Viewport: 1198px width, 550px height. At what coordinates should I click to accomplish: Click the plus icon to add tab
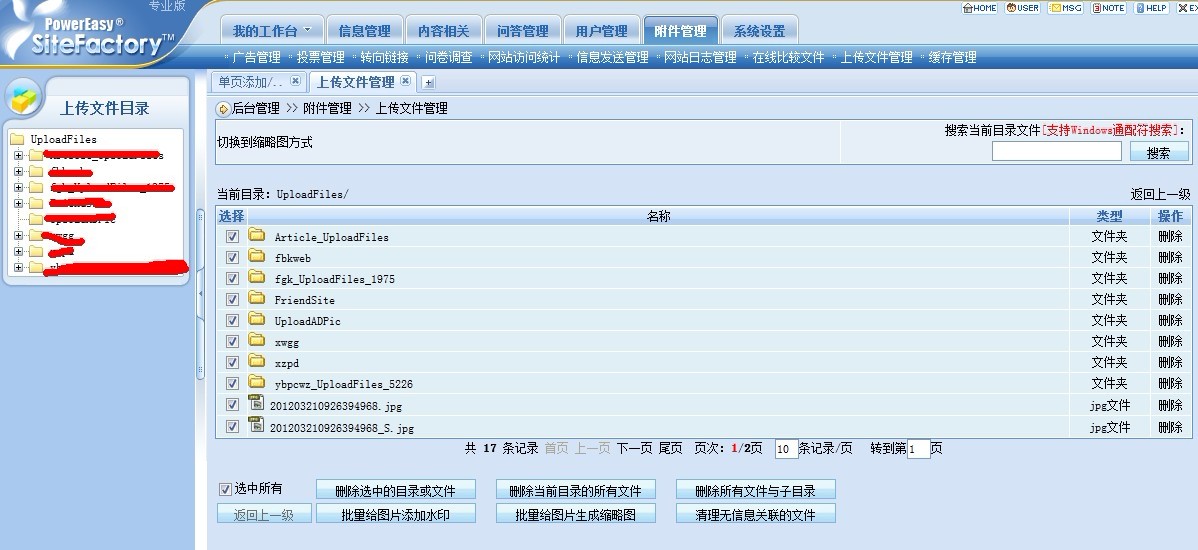coord(429,82)
